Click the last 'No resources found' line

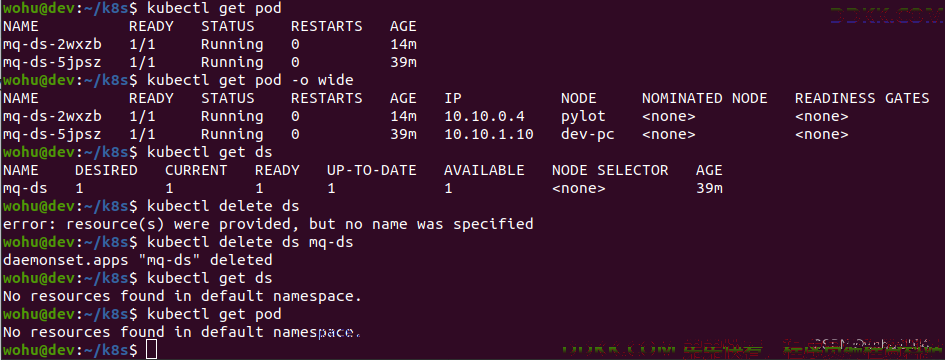tap(182, 332)
